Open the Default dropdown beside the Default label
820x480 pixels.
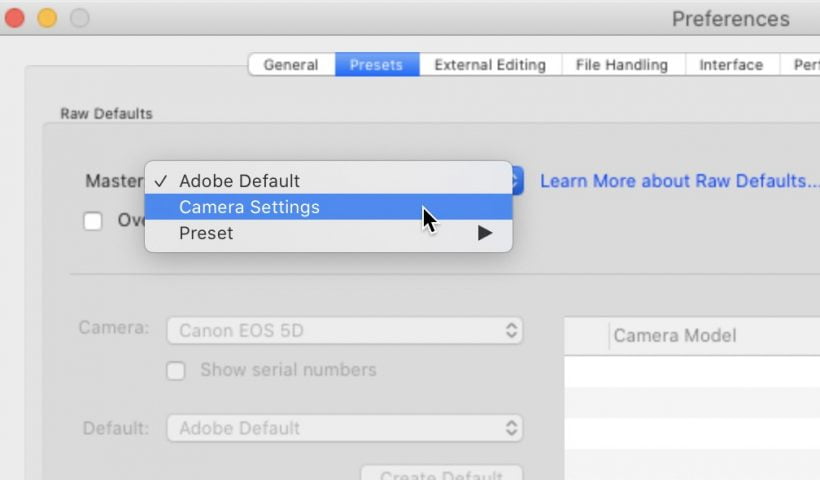pyautogui.click(x=344, y=428)
